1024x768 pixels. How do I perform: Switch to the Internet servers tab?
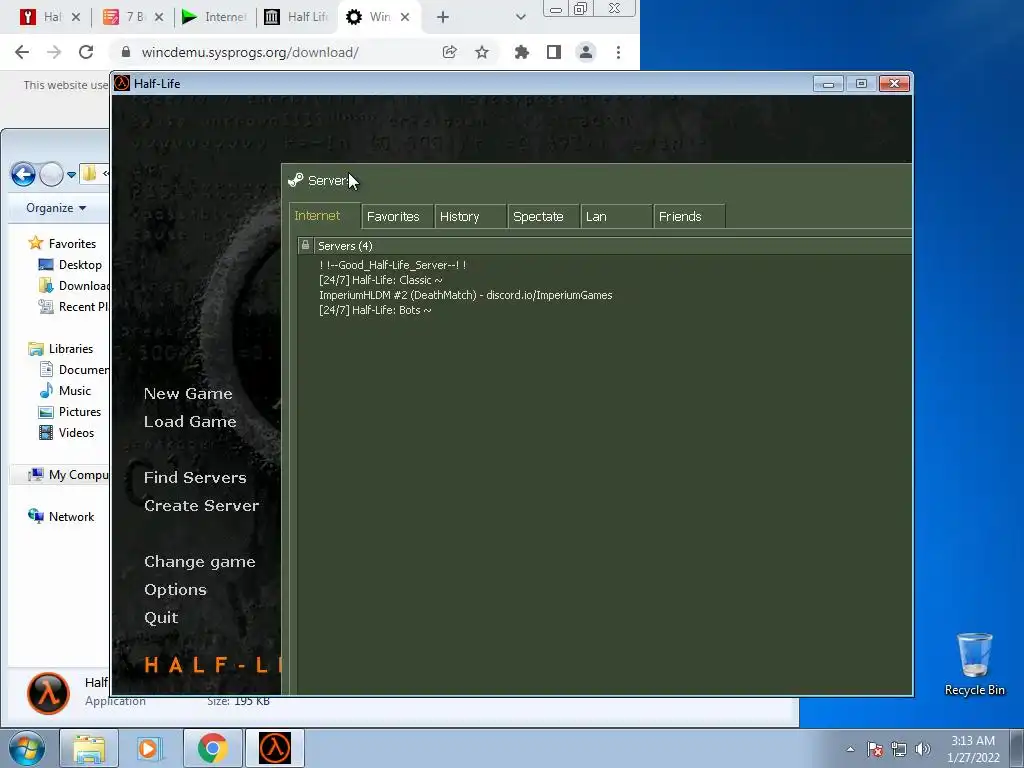pos(325,216)
